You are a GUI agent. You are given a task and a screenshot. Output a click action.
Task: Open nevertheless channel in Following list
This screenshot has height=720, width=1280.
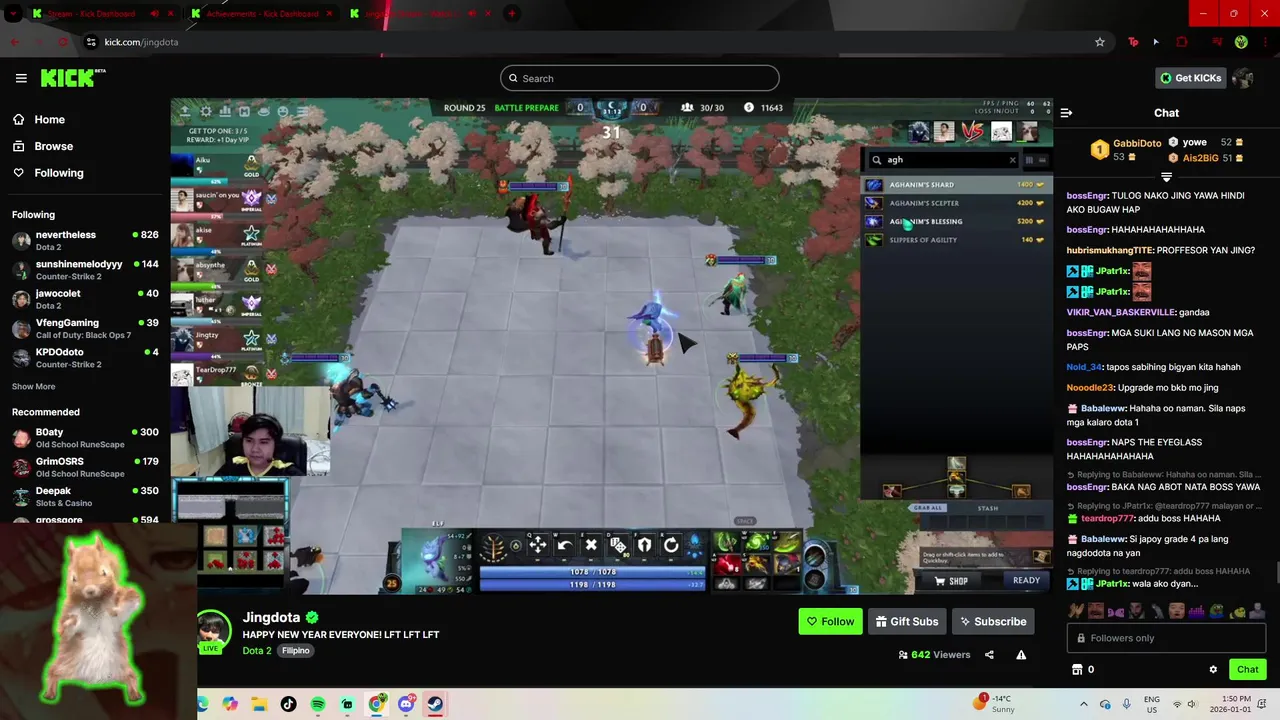pos(85,240)
